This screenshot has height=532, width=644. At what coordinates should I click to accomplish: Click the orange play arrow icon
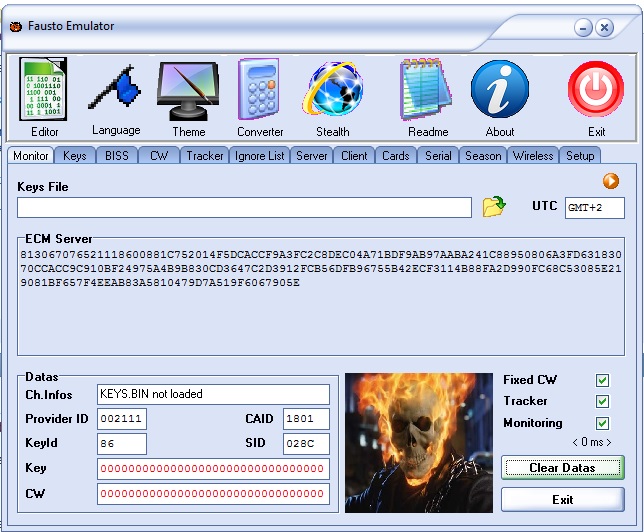[x=611, y=181]
